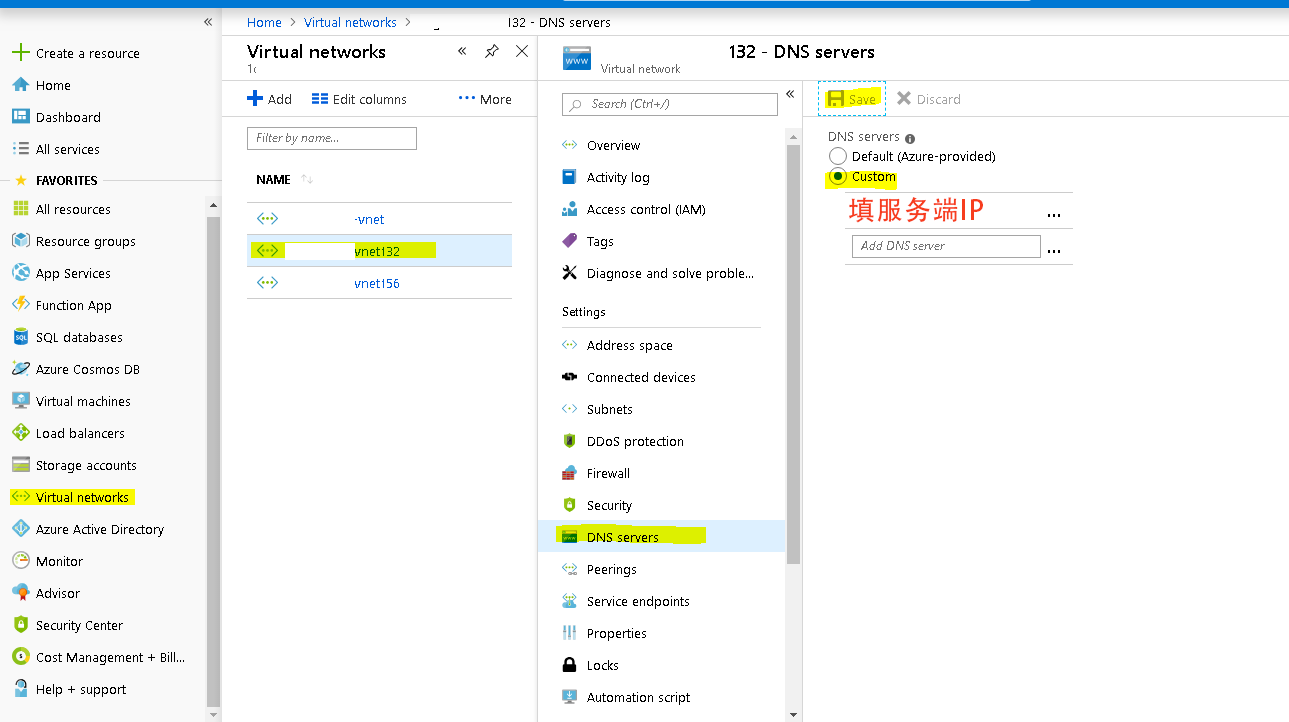
Task: Select DNS servers menu item
Action: [661, 537]
